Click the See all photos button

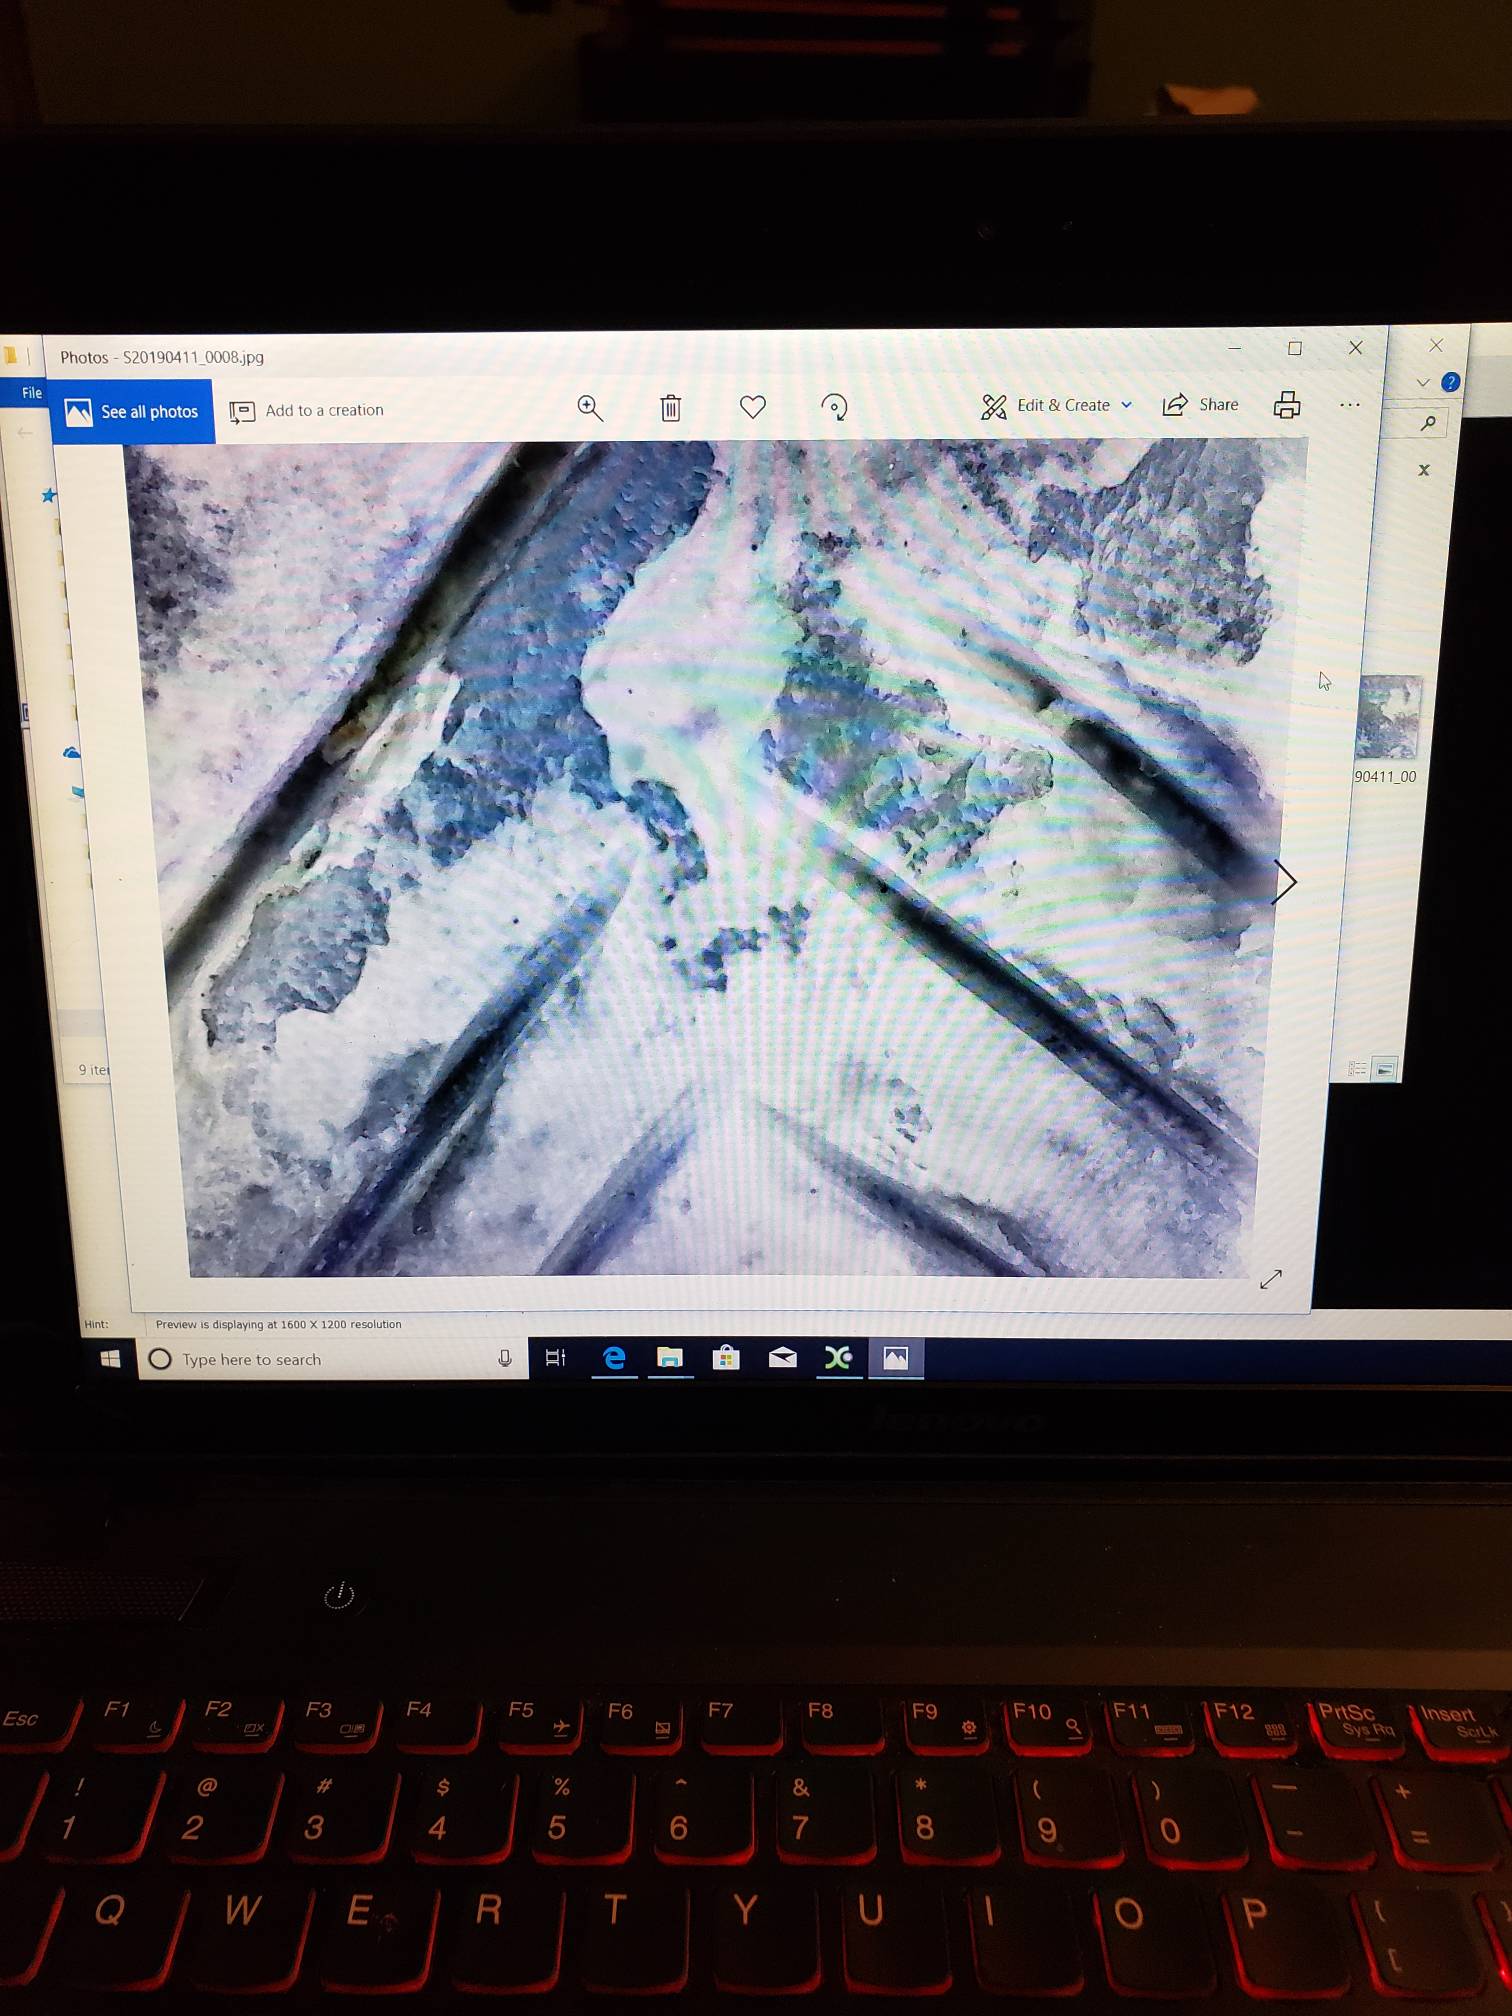(x=132, y=411)
